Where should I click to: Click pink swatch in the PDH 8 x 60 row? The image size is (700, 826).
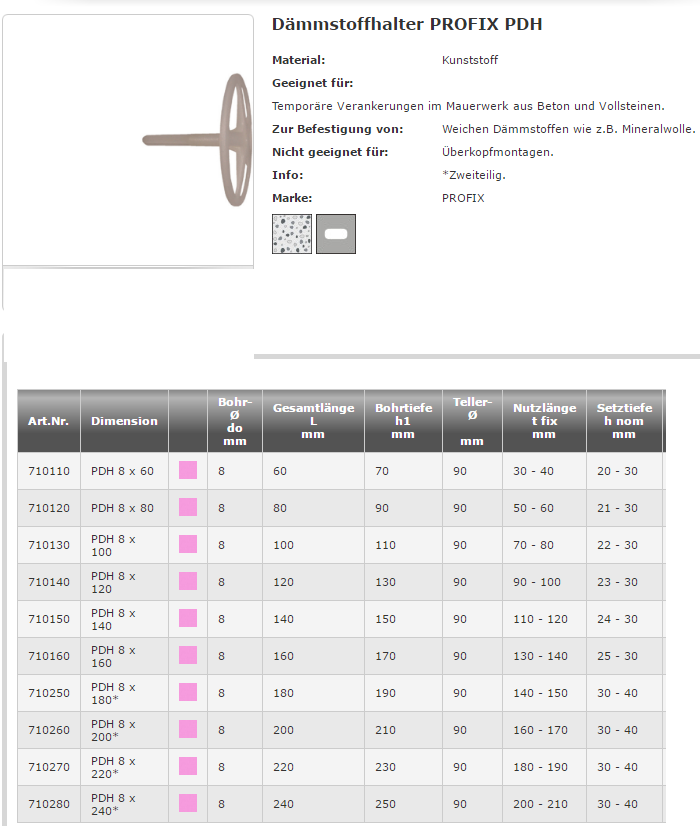click(188, 471)
